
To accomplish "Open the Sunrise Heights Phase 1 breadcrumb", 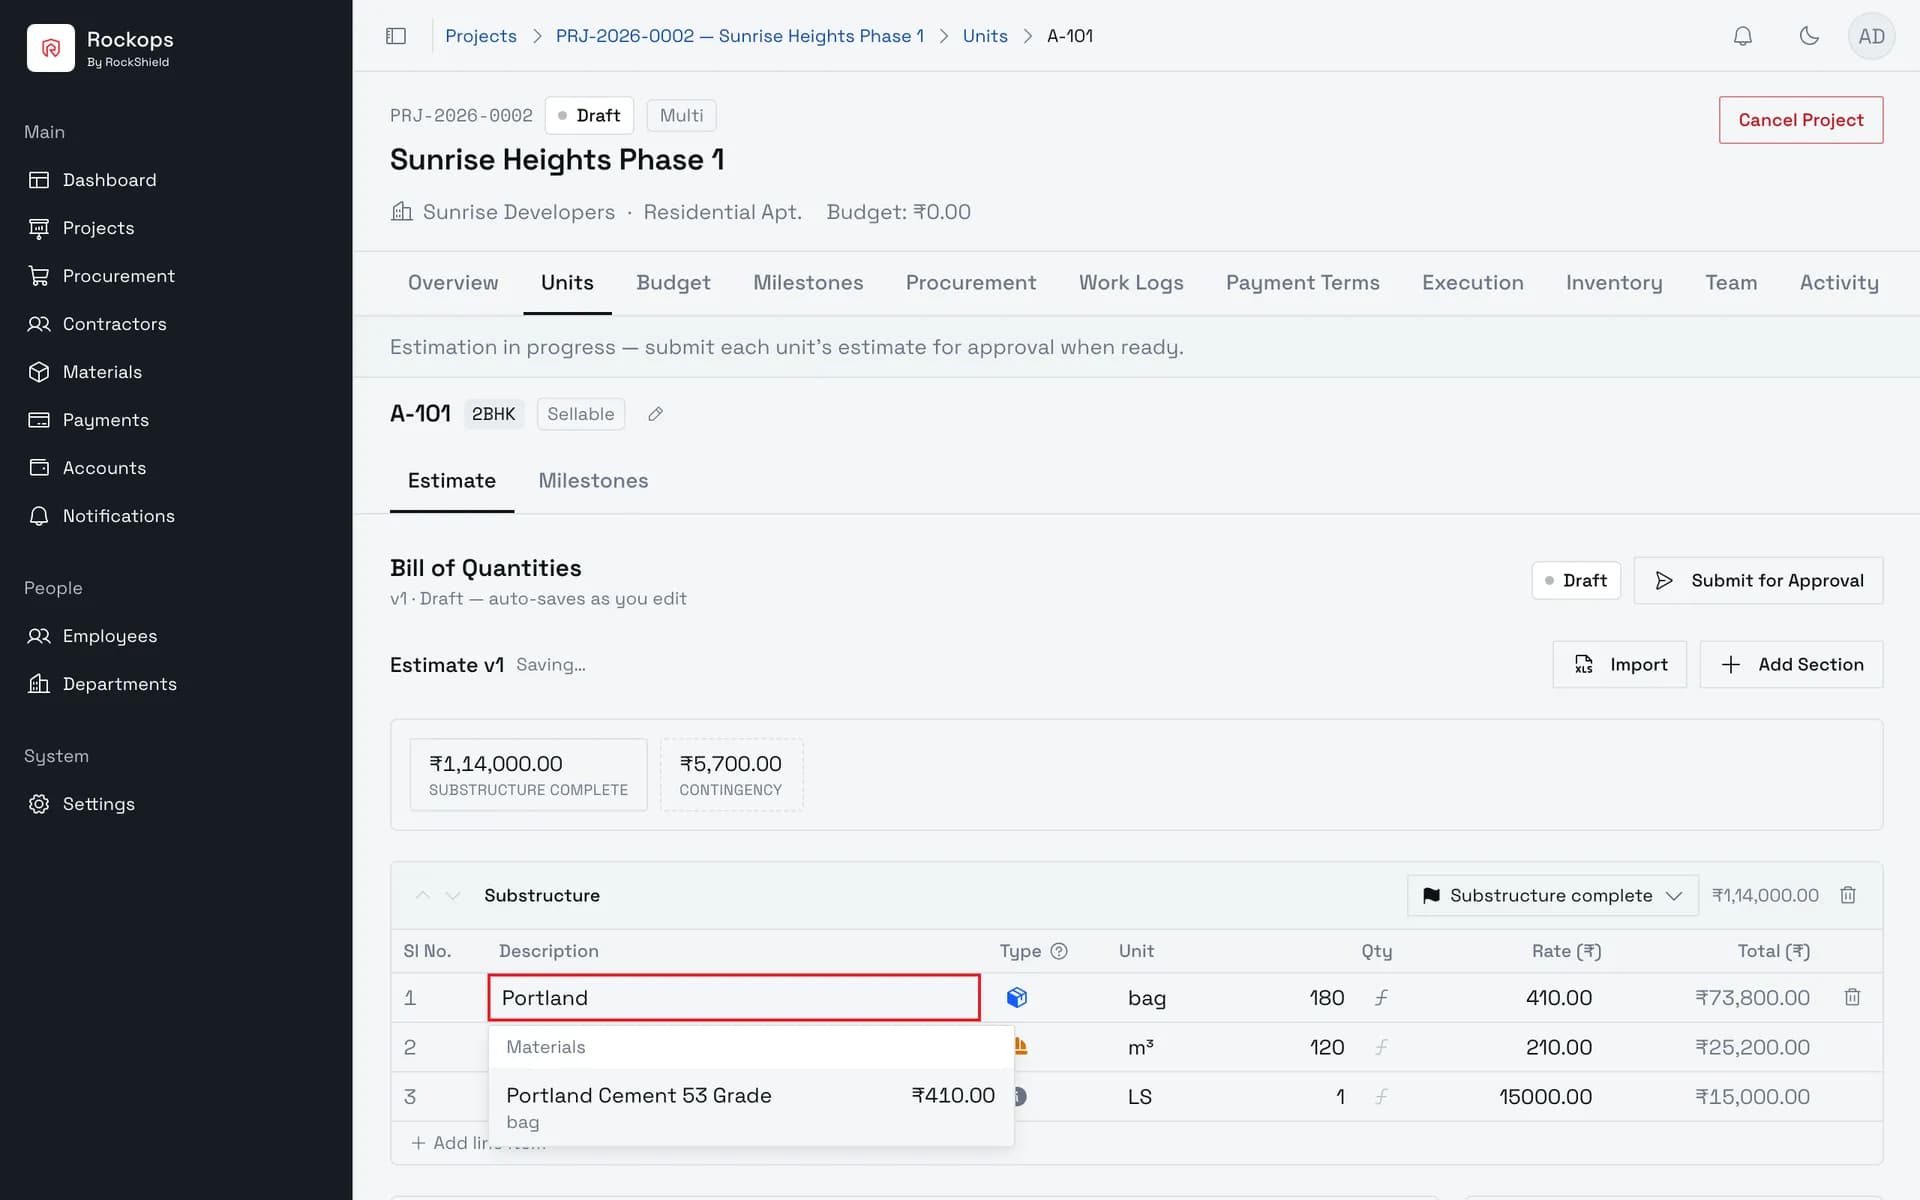I will click(x=740, y=36).
